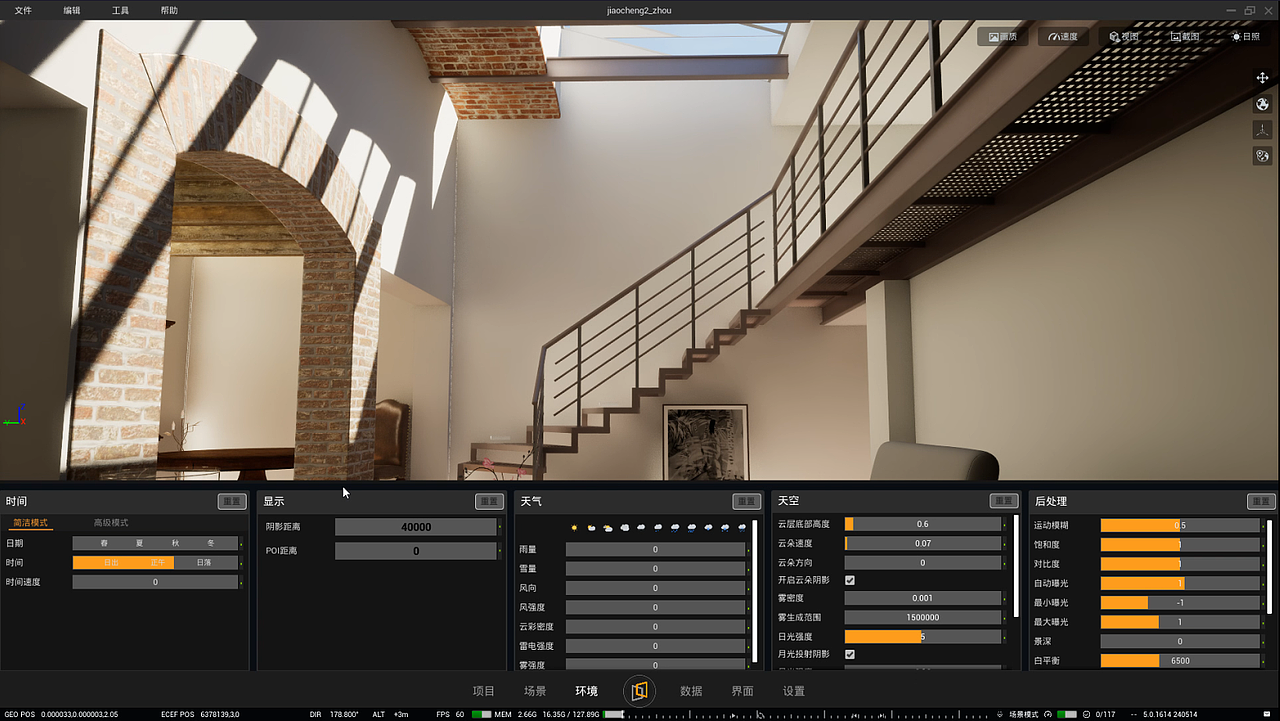Click the axis icon below the globe
Screen dimensions: 1280x721
click(1262, 130)
